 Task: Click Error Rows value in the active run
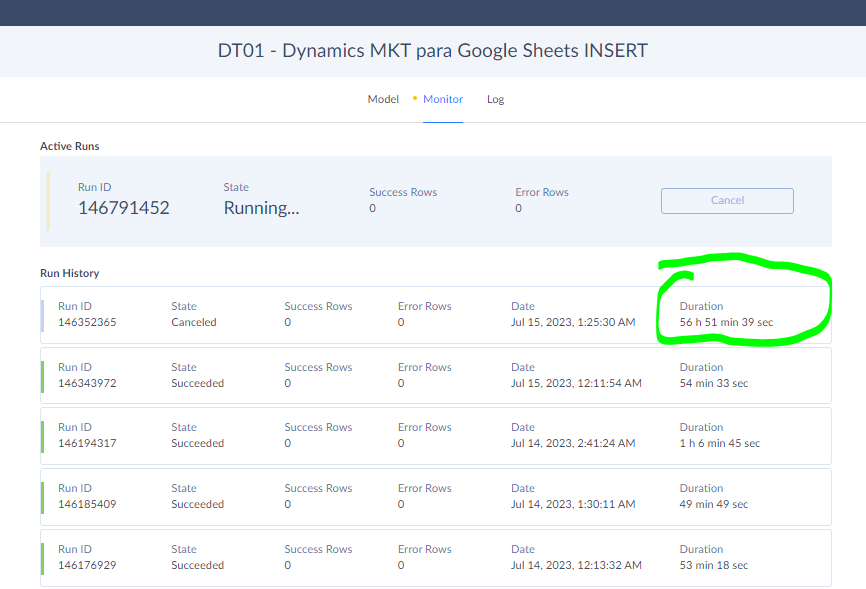point(518,208)
